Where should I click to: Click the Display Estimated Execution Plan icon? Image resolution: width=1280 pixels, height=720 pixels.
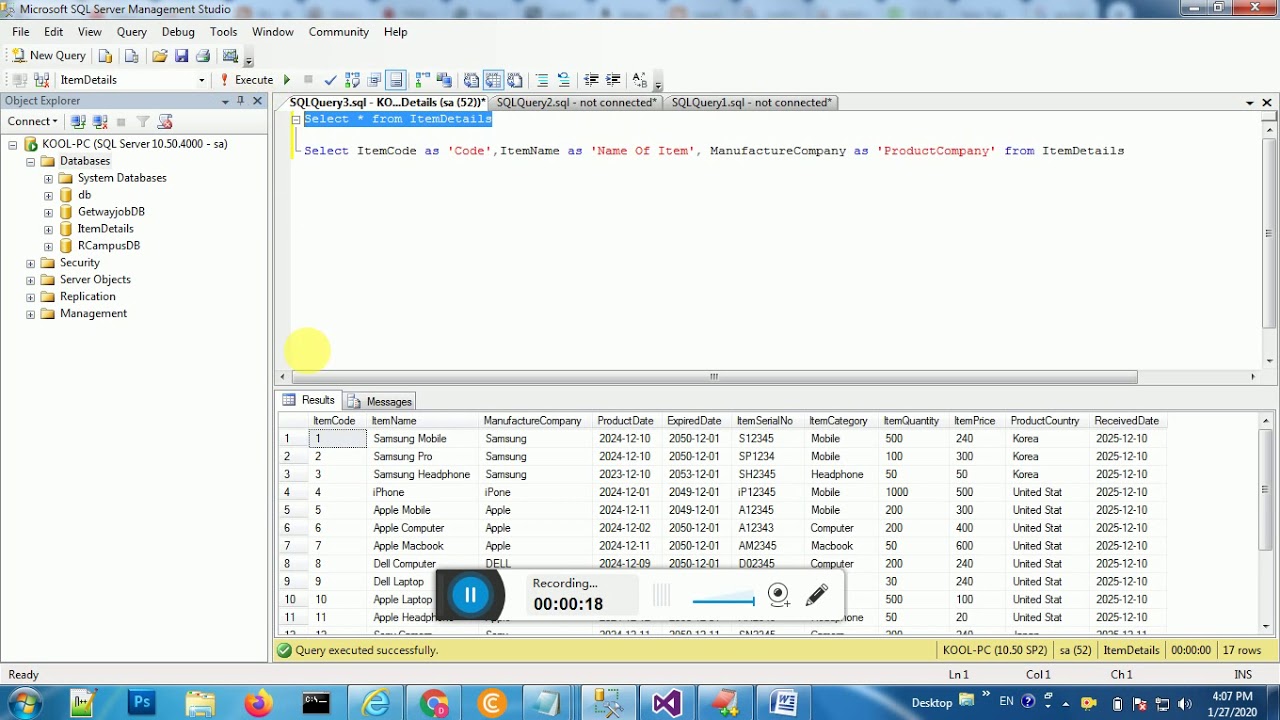tap(352, 80)
